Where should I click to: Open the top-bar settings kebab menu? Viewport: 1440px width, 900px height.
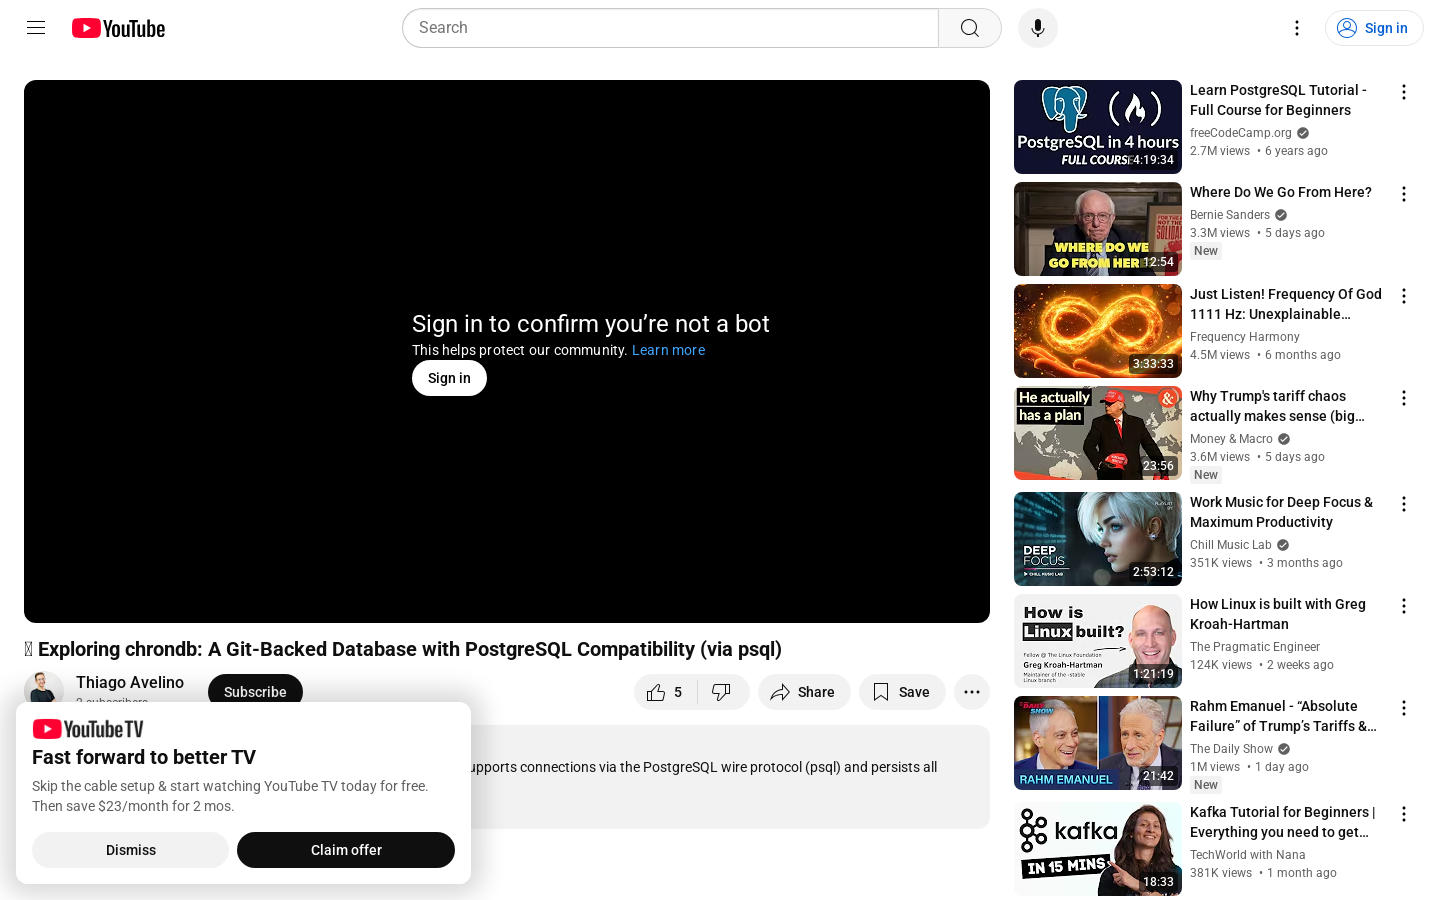point(1297,28)
